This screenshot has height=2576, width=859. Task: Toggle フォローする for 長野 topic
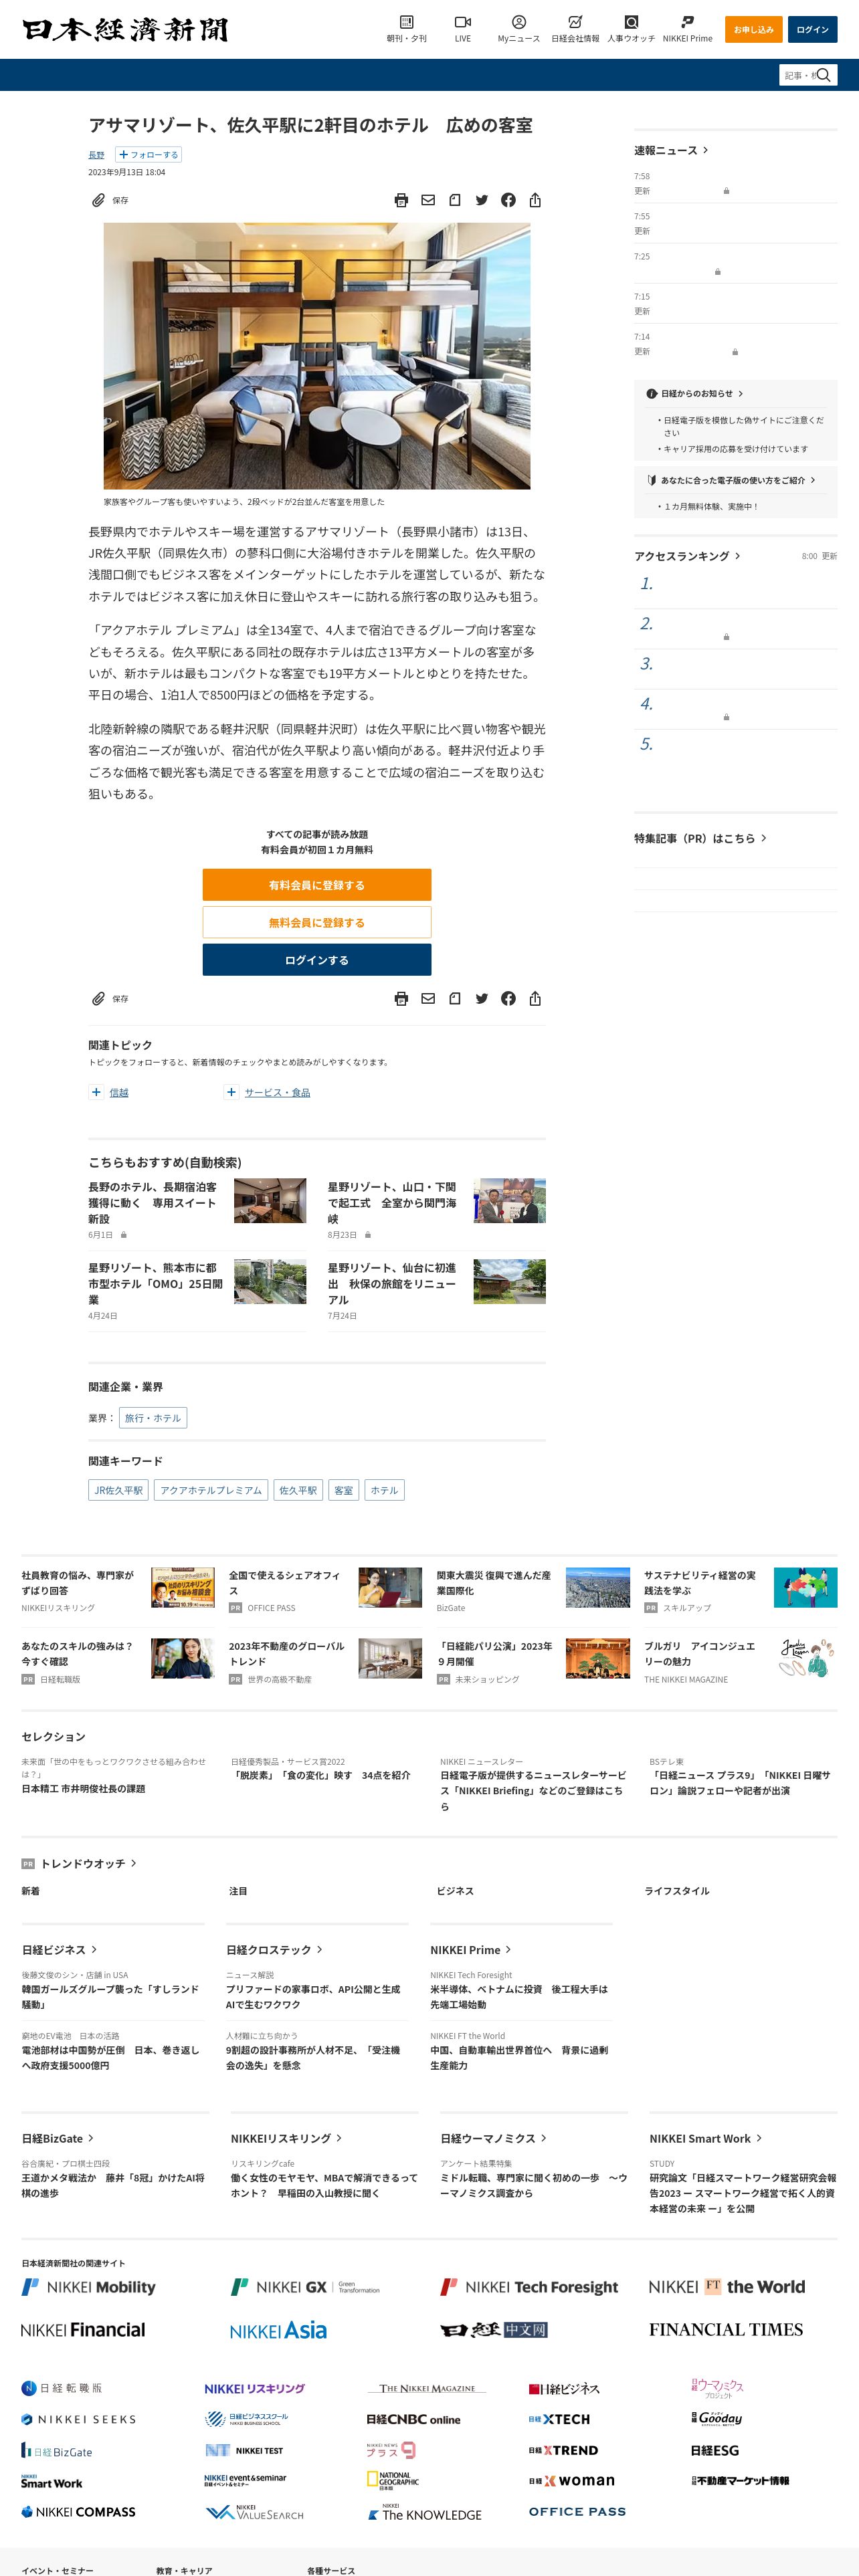tap(148, 155)
